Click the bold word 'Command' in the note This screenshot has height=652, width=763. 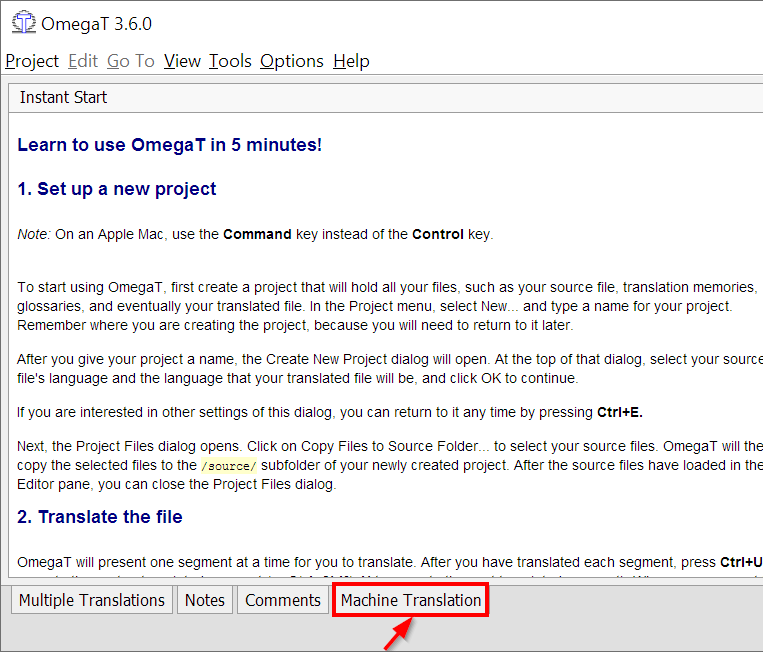257,235
